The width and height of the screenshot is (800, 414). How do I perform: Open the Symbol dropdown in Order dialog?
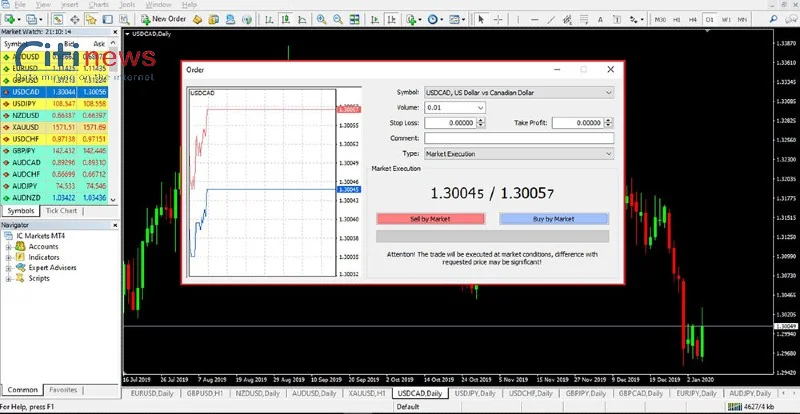[519, 93]
